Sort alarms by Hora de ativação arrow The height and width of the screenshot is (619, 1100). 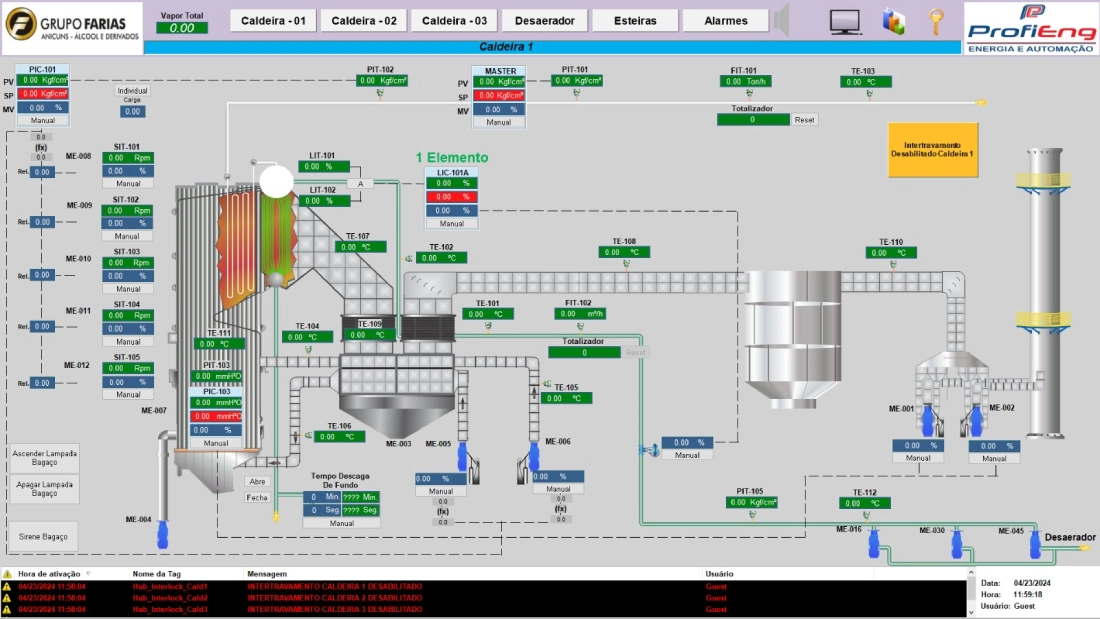click(x=88, y=573)
